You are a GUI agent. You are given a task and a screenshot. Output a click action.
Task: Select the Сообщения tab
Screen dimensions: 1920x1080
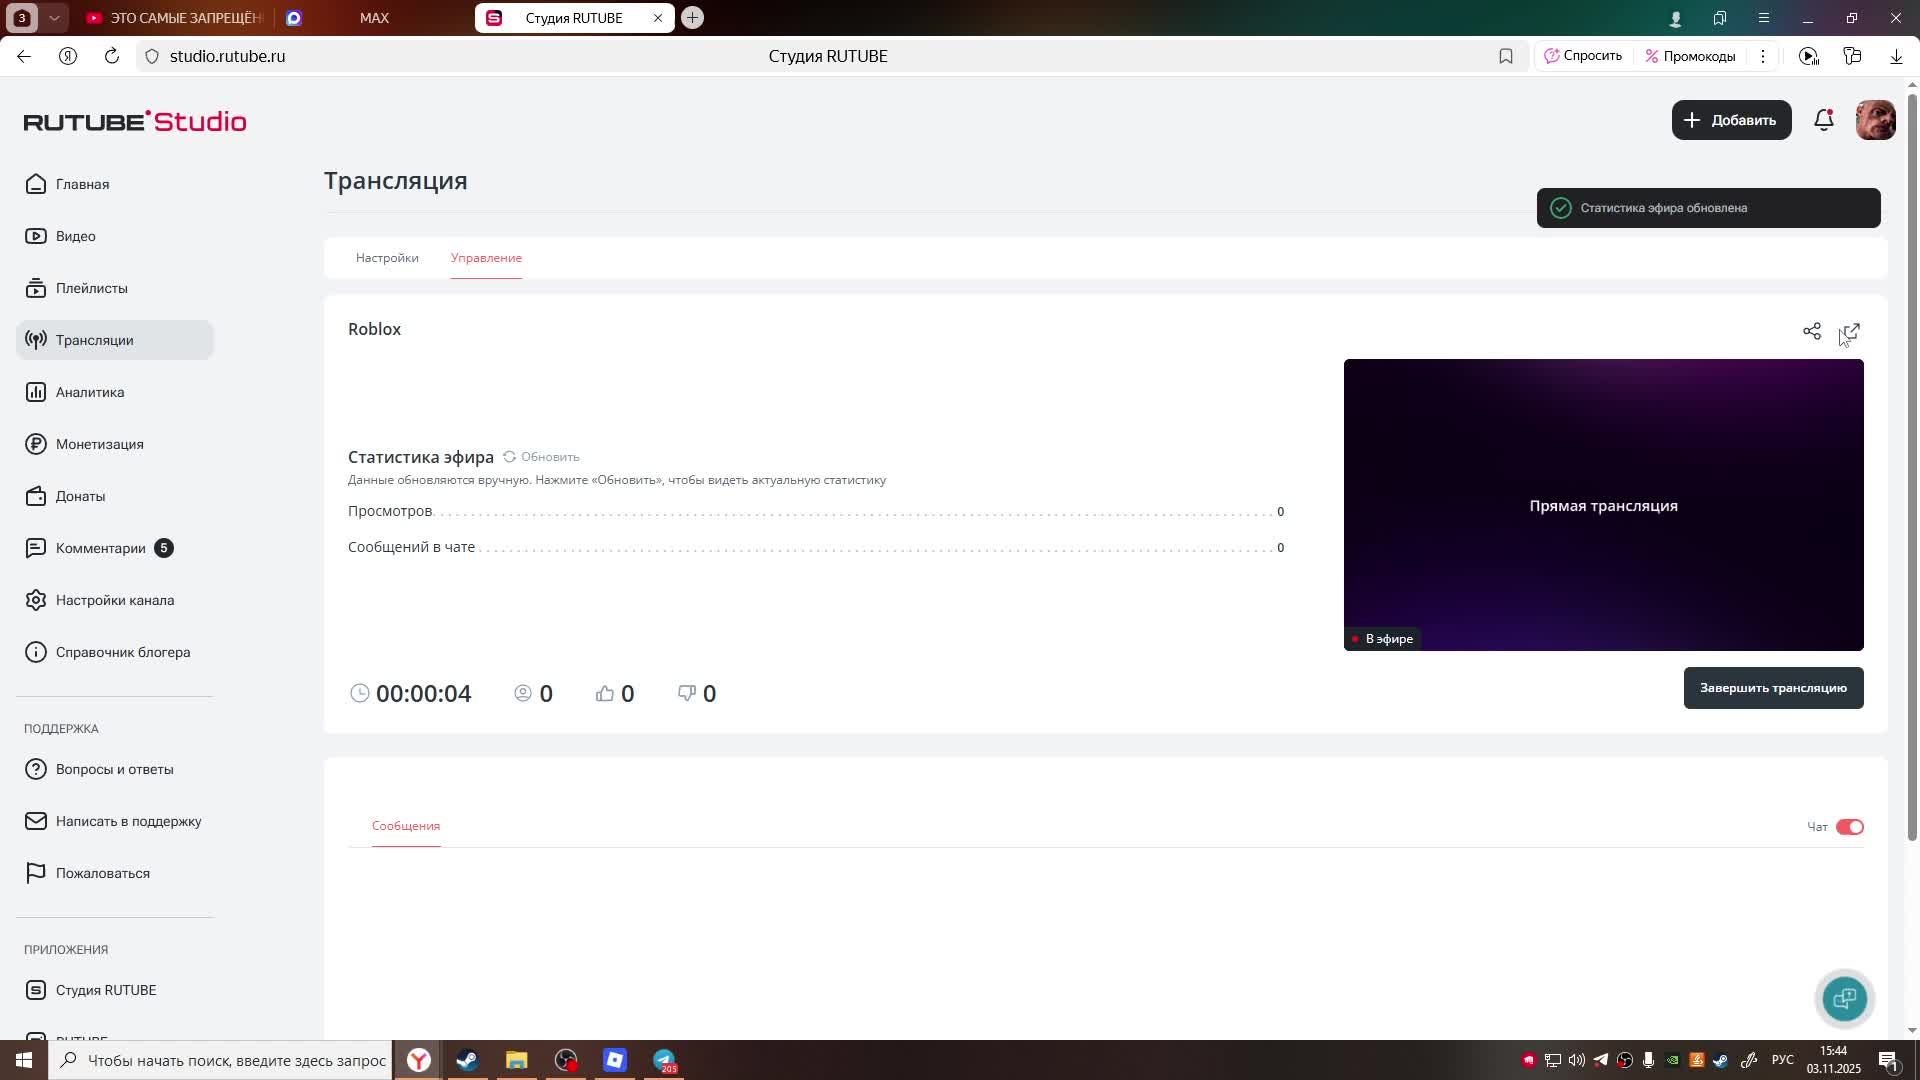point(404,826)
